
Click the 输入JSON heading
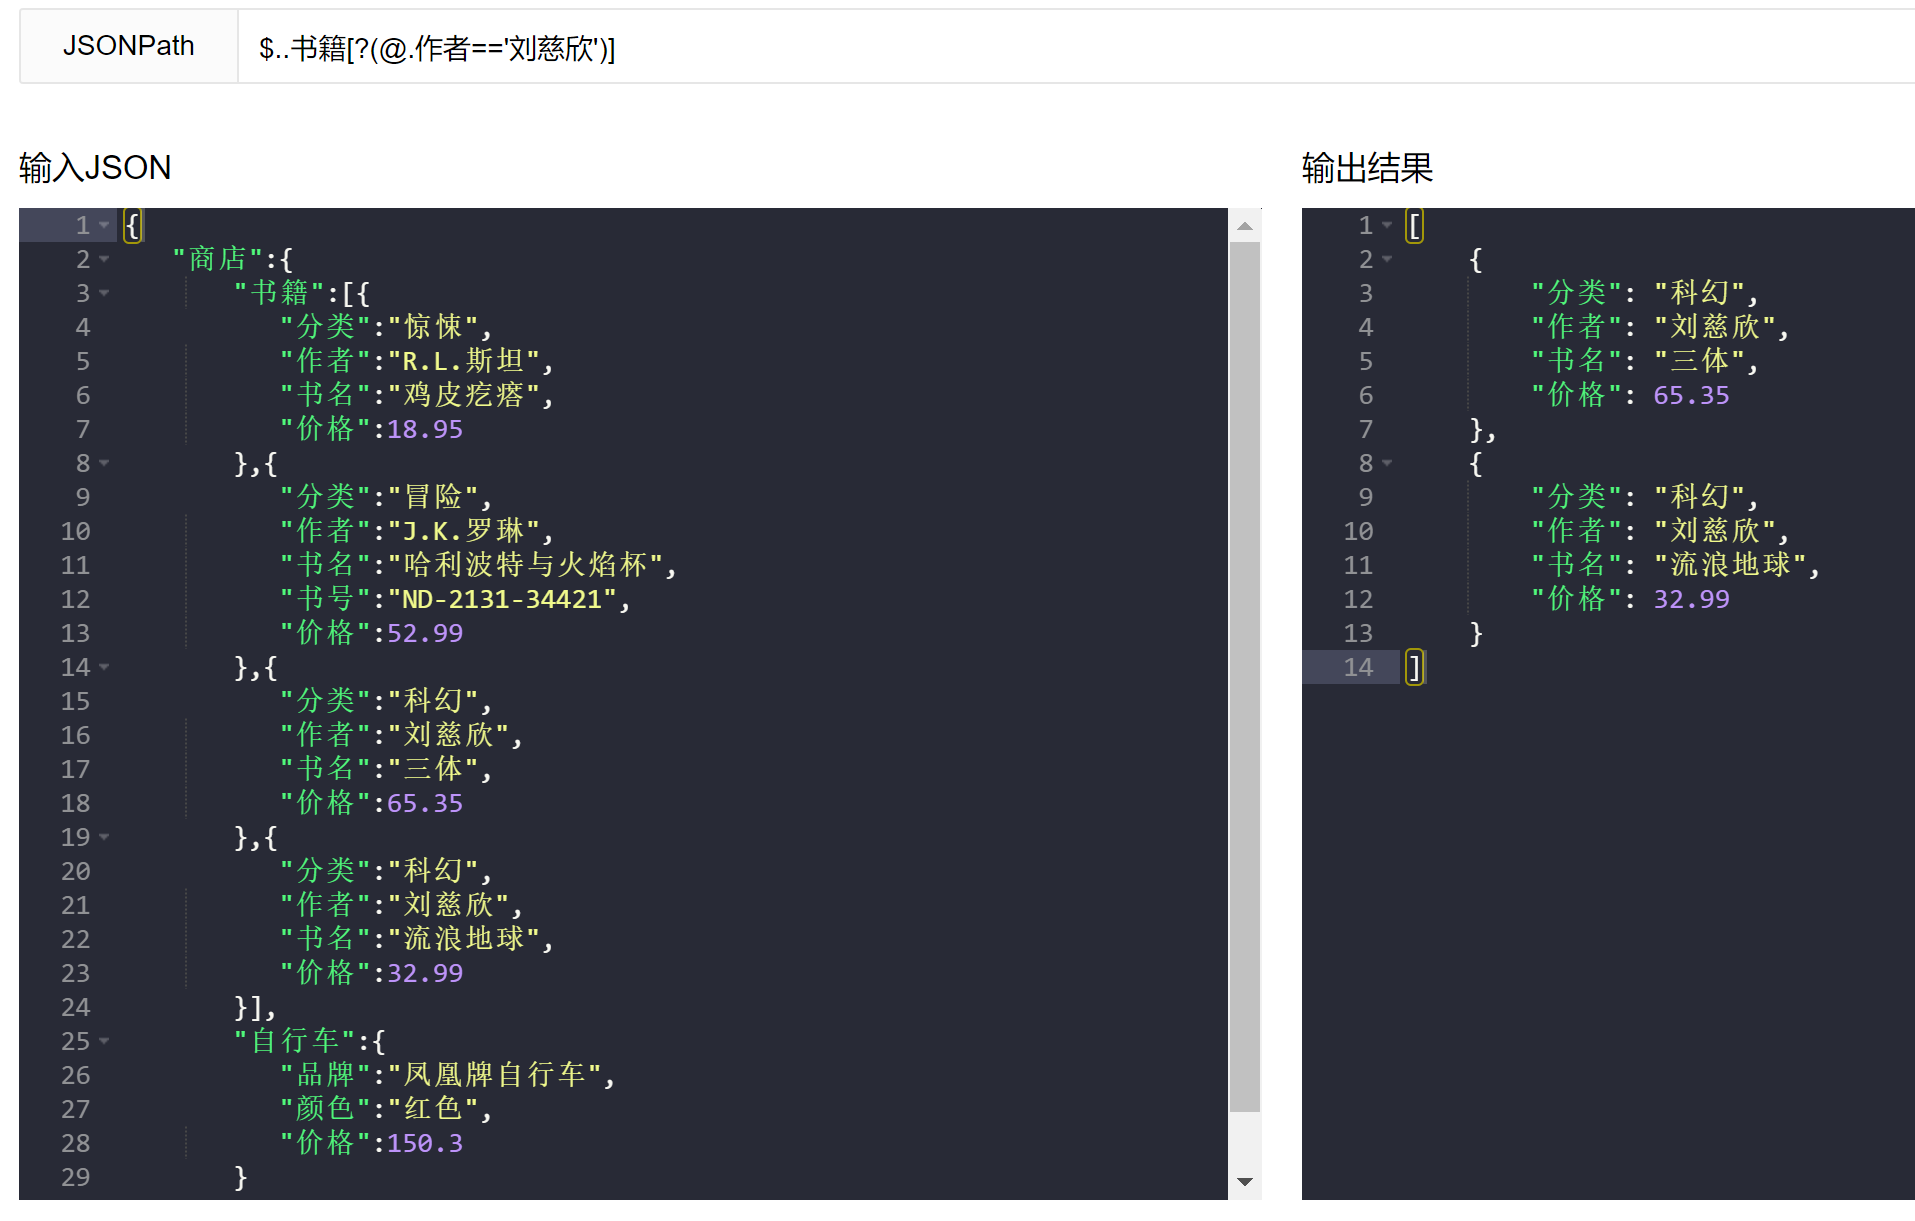point(95,167)
